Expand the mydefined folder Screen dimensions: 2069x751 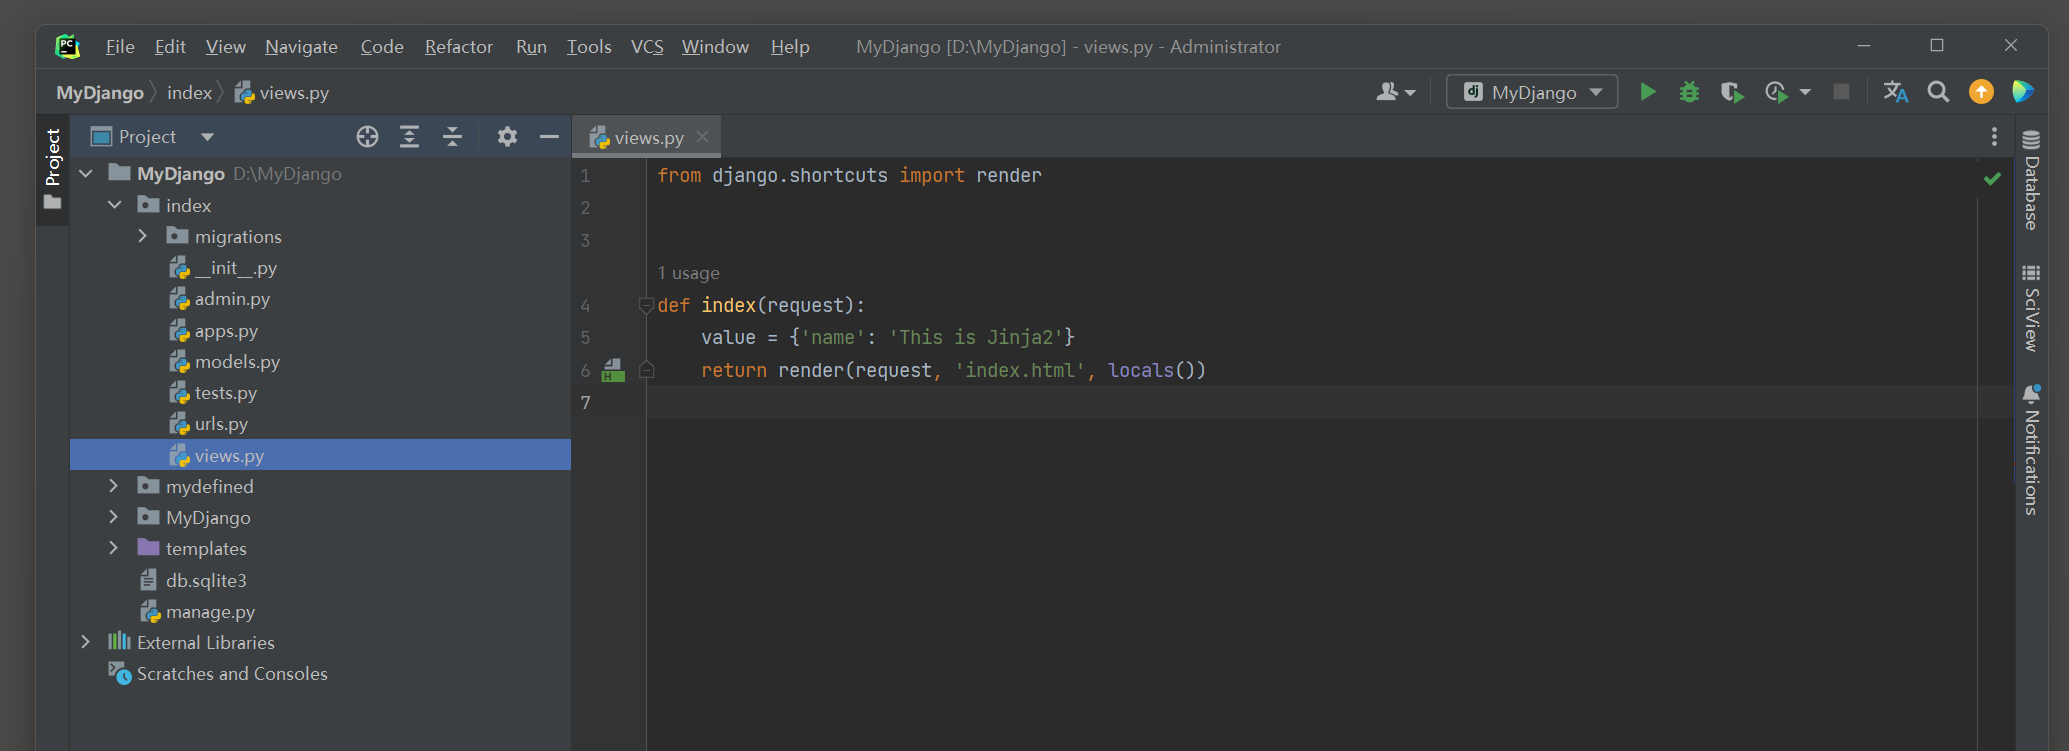tap(114, 486)
